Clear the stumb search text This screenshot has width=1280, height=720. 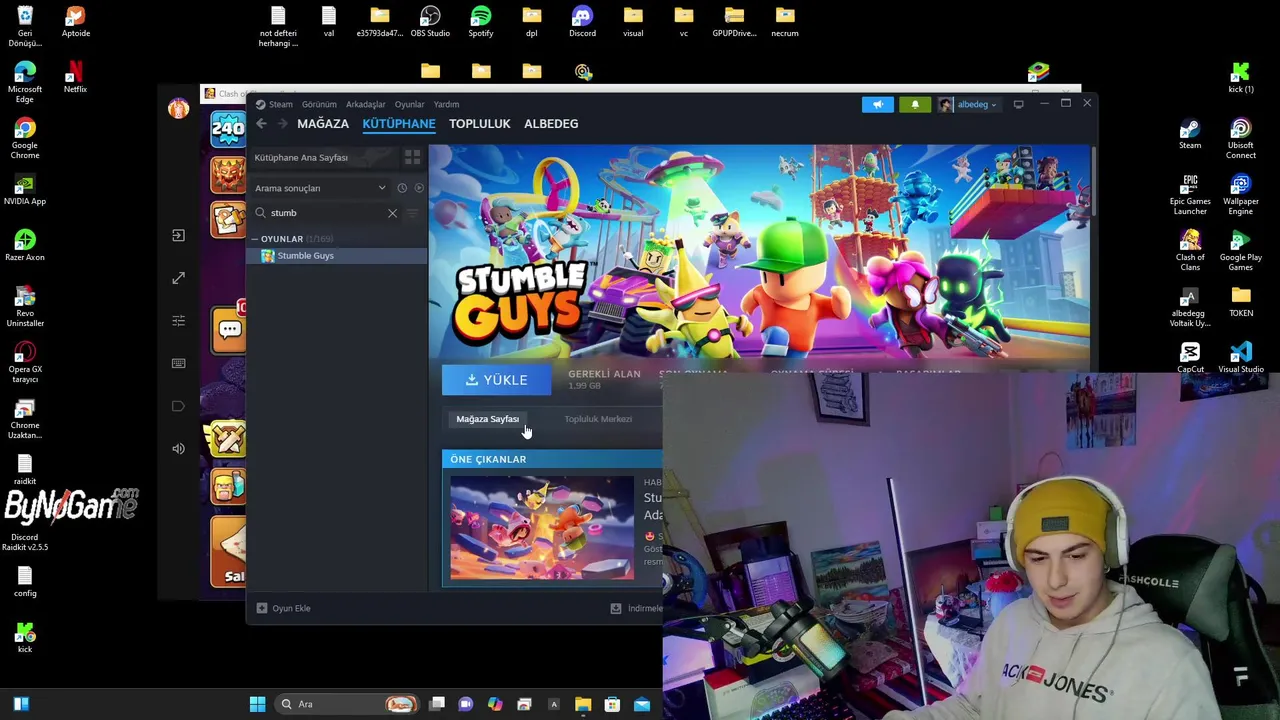(392, 213)
